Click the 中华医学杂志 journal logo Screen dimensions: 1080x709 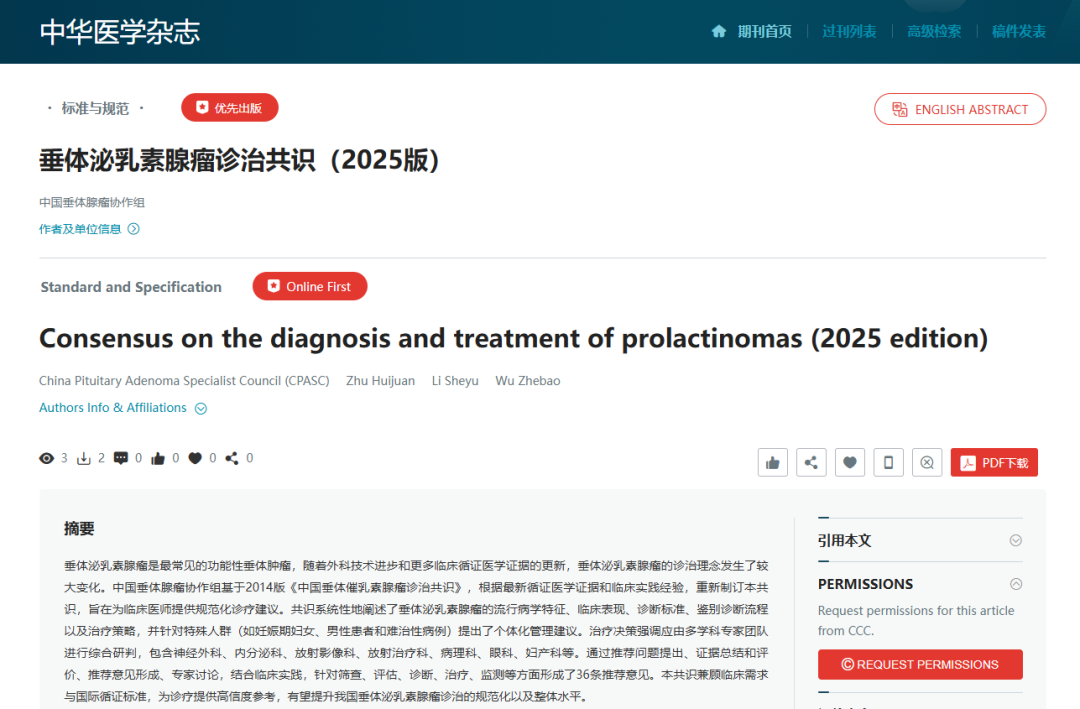pyautogui.click(x=120, y=31)
